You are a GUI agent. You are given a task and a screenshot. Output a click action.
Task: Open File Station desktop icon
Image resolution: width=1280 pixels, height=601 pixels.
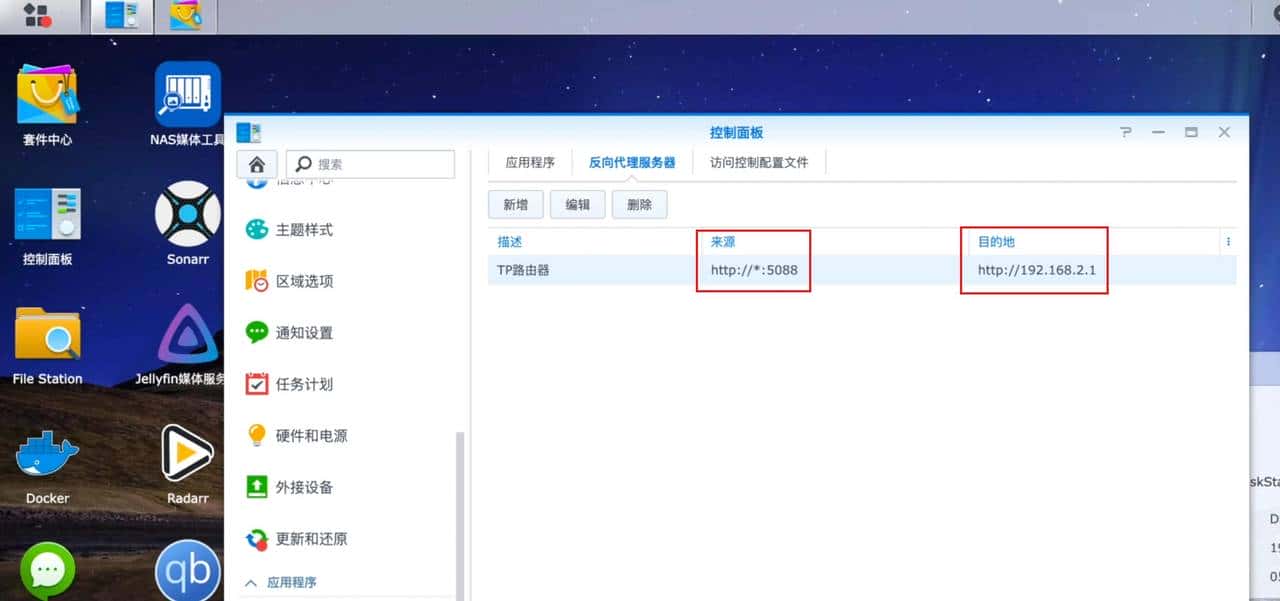tap(47, 345)
